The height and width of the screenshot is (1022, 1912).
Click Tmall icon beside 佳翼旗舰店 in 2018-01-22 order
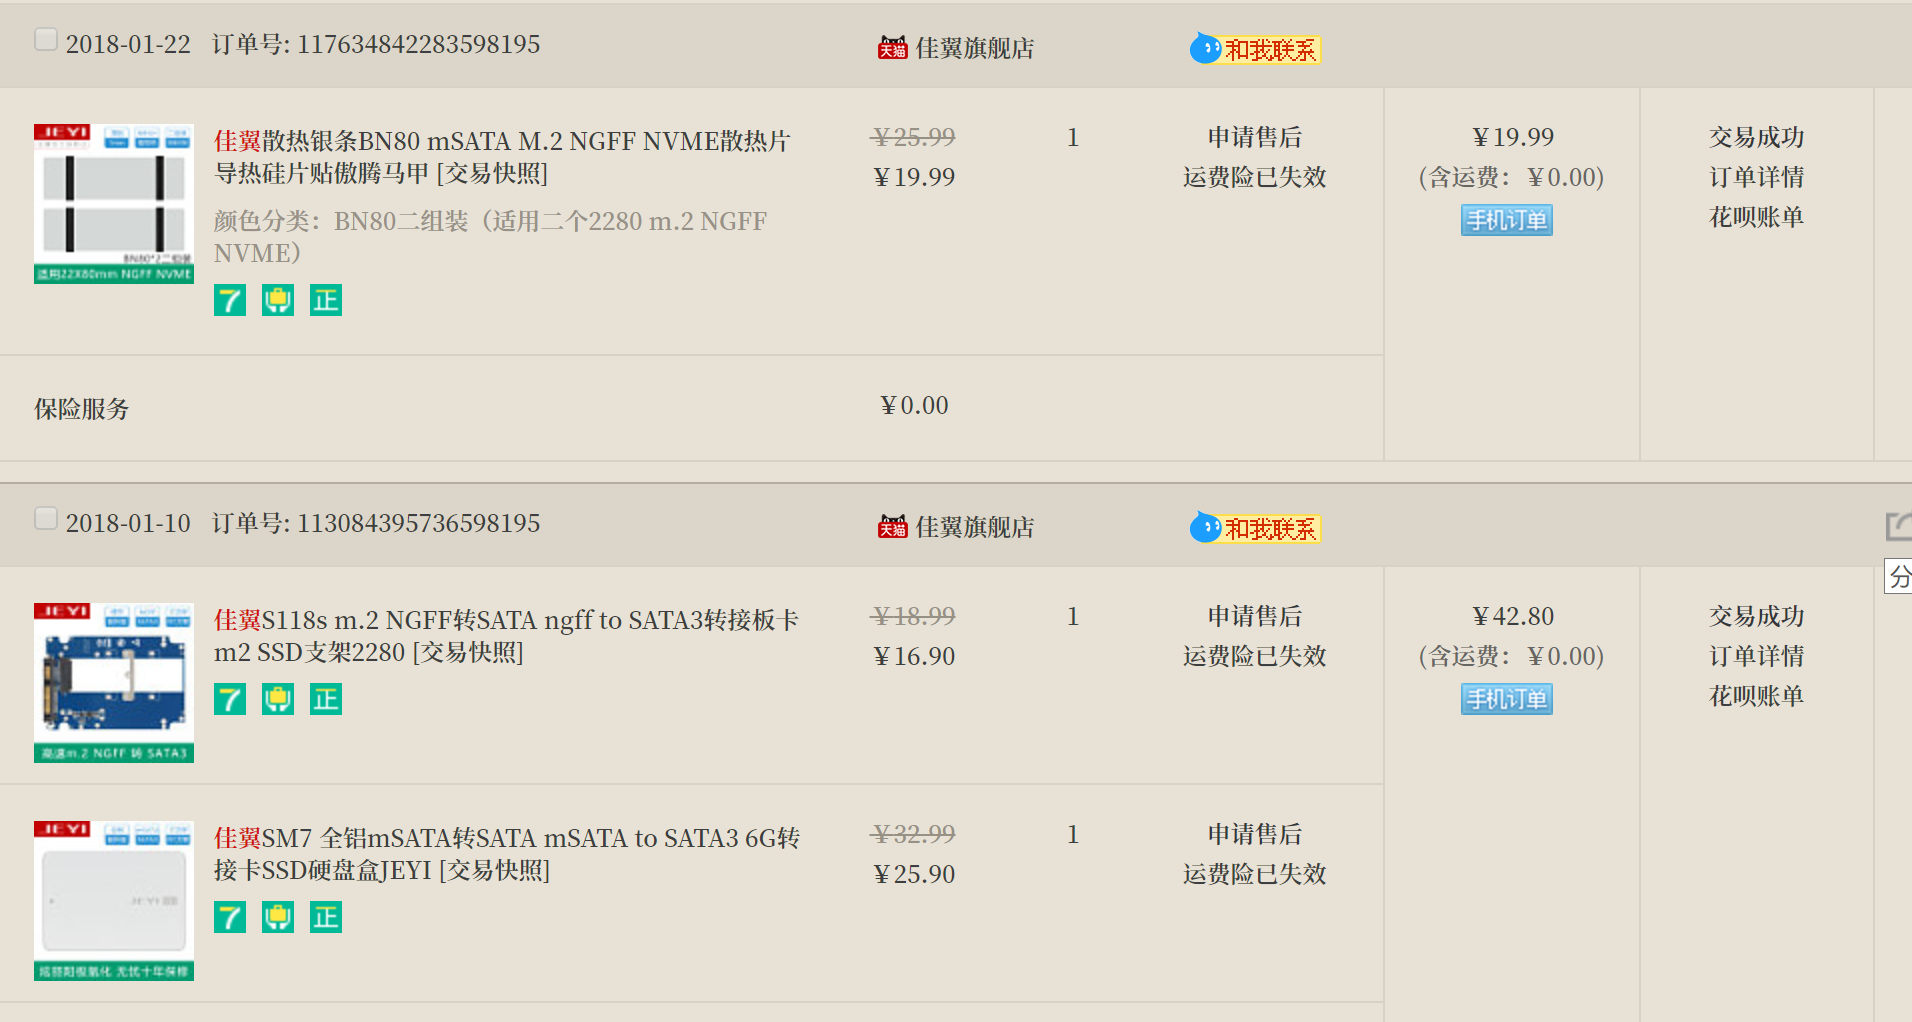(x=892, y=48)
